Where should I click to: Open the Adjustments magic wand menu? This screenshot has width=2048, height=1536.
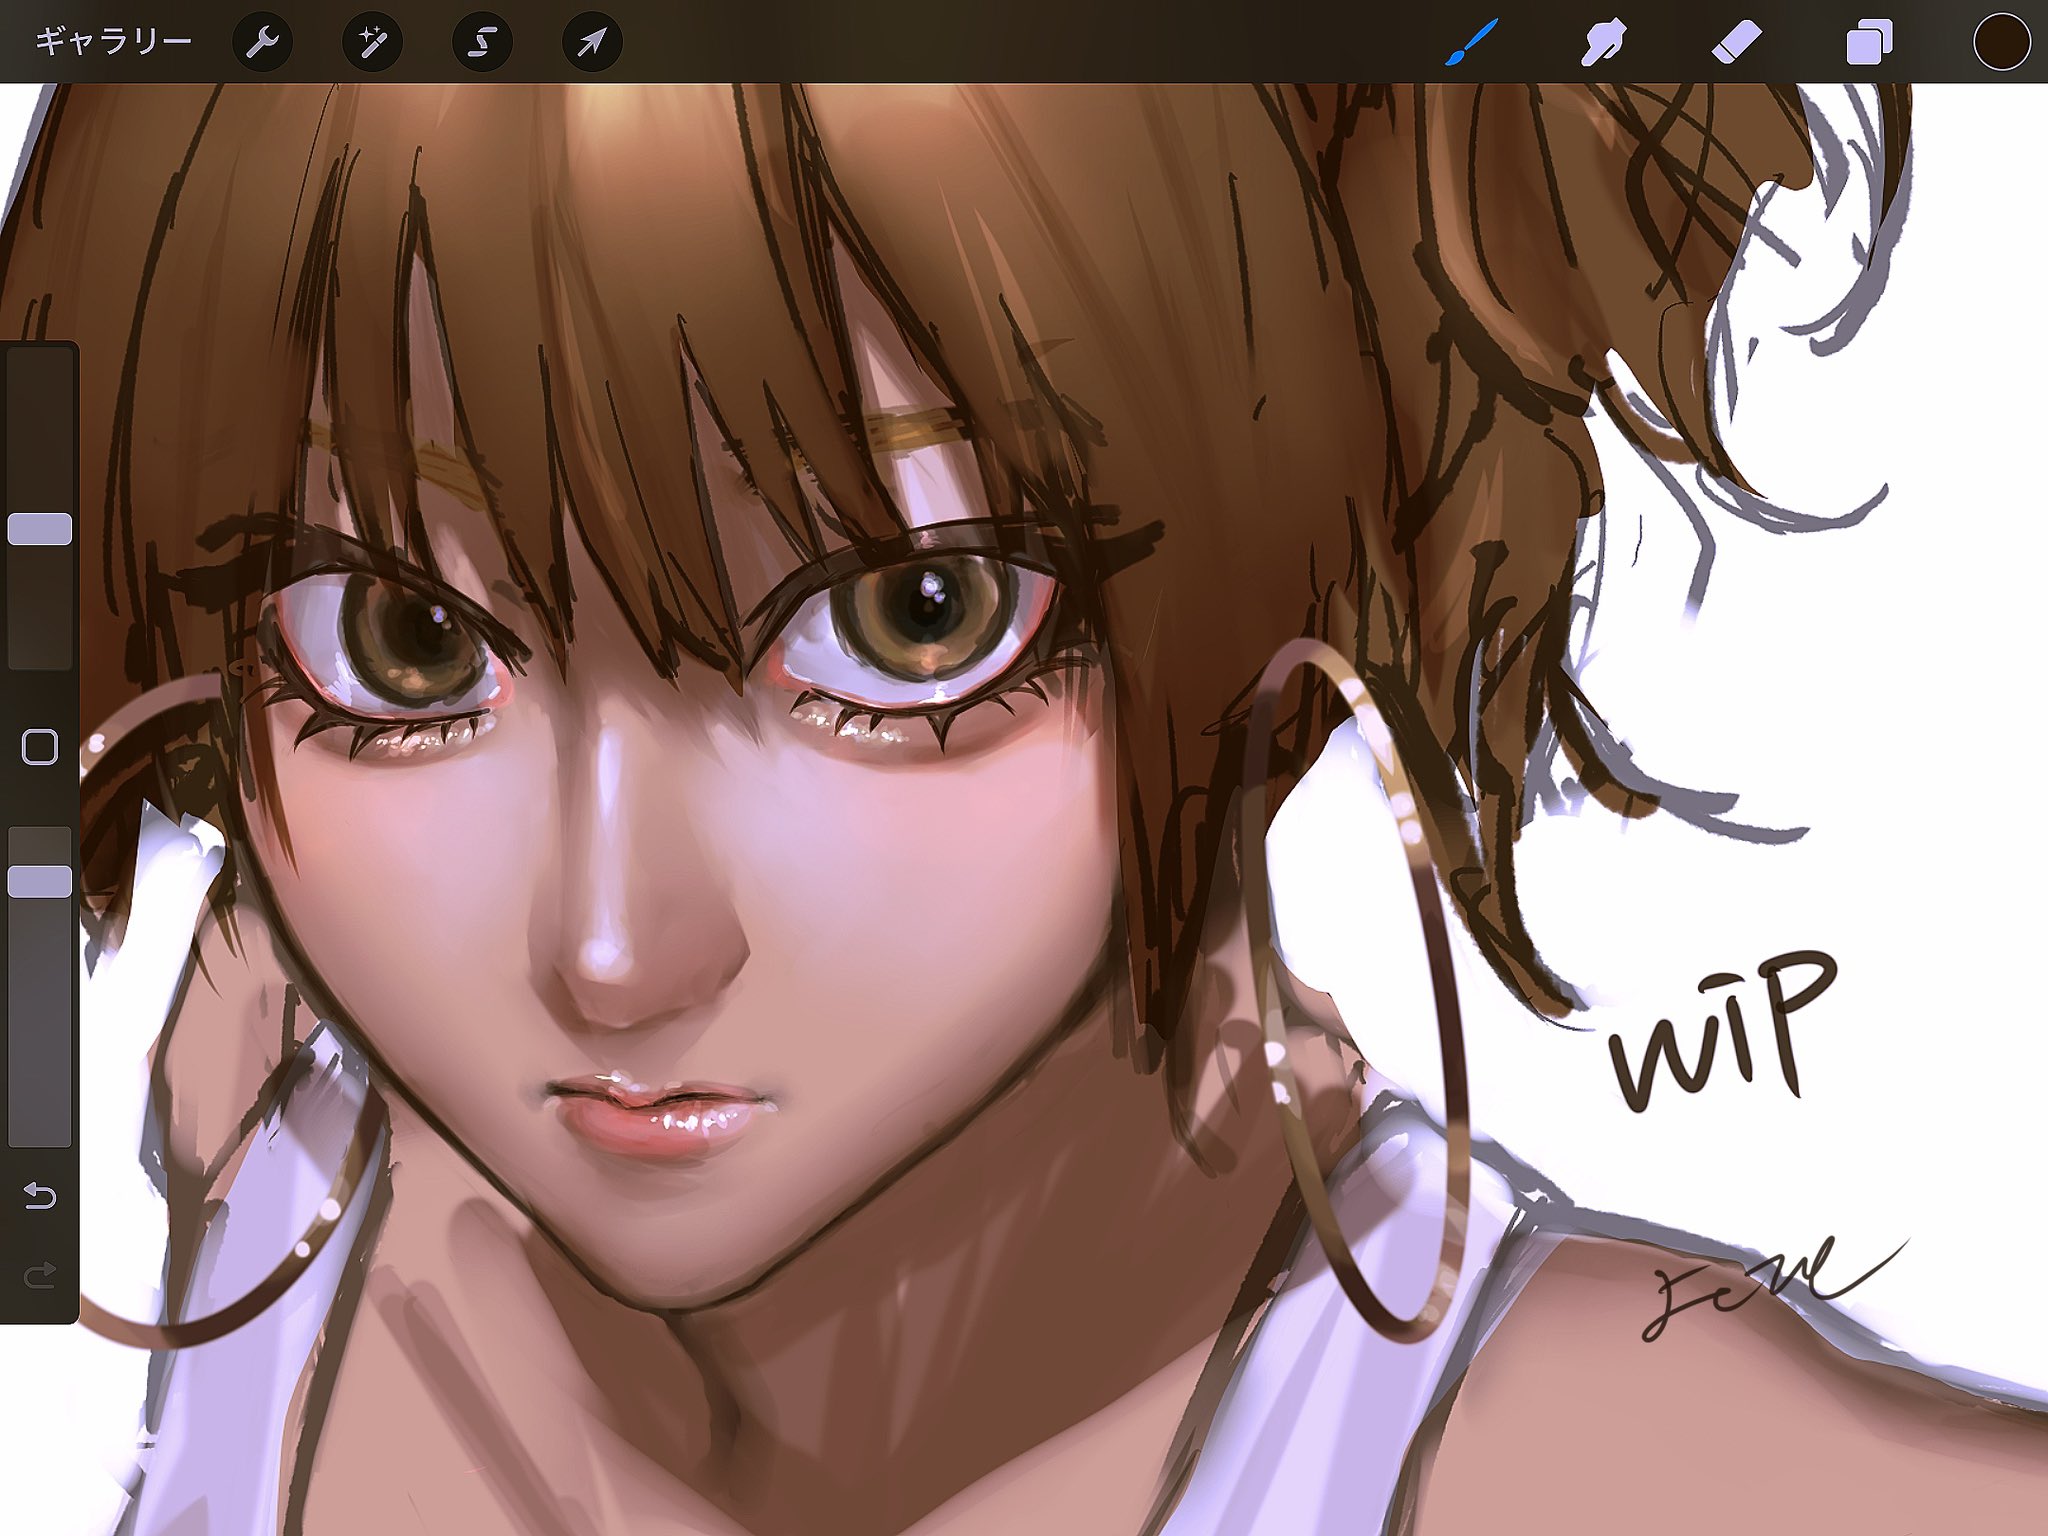[372, 42]
